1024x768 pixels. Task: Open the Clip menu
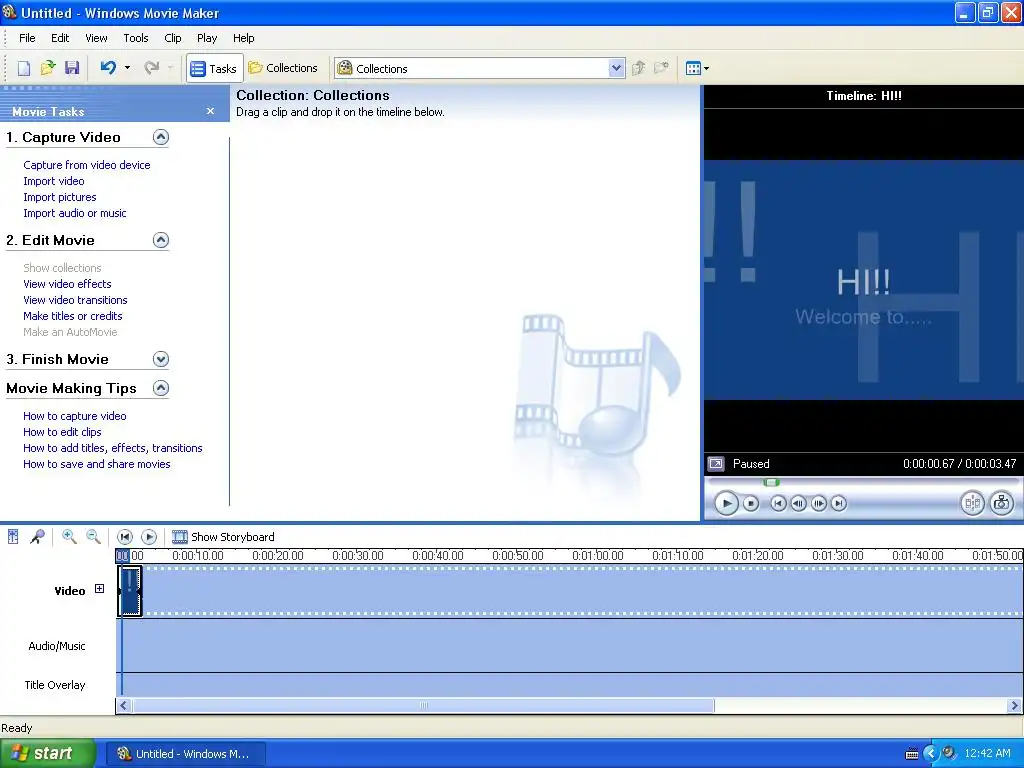pos(172,38)
